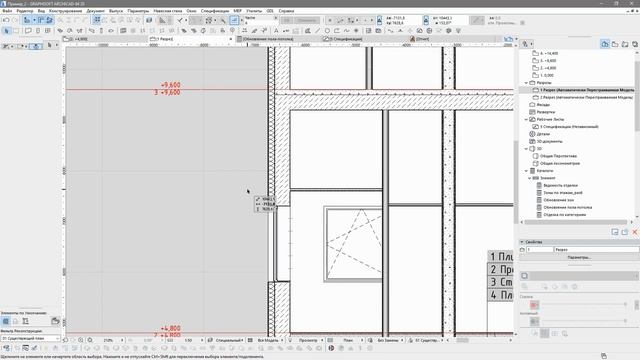Viewport: 640px width, 360px height.
Task: Open the Project Map view in Navigator
Action: tap(605, 44)
